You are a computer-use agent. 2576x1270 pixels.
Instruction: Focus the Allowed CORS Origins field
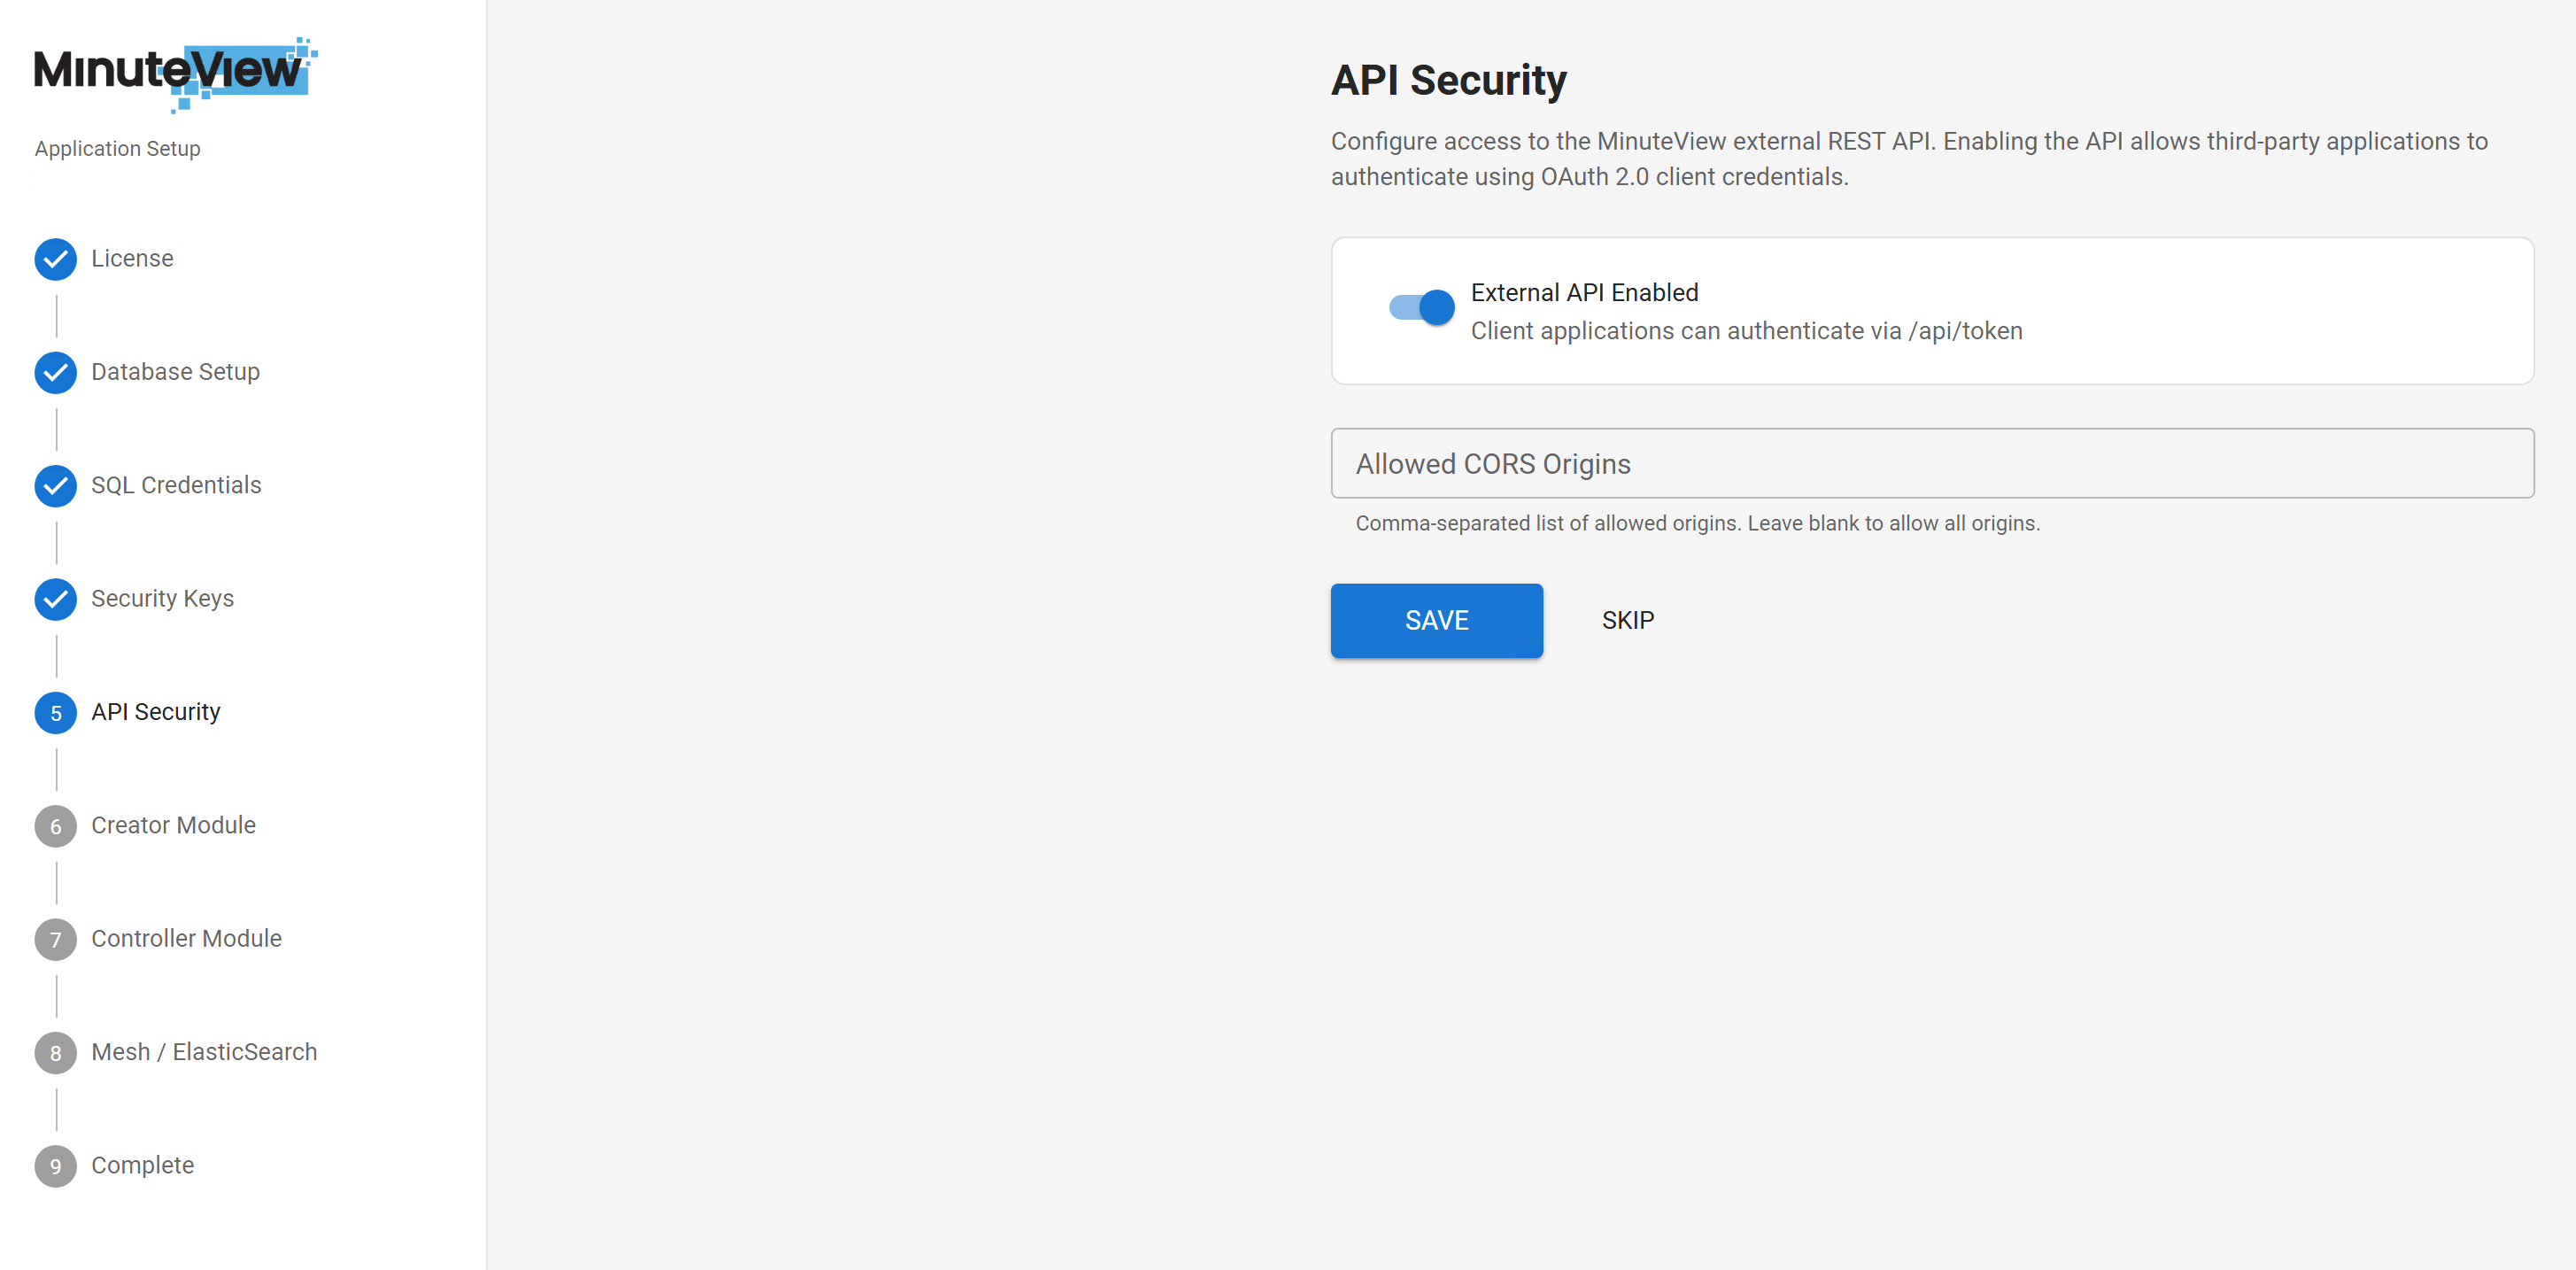1930,463
